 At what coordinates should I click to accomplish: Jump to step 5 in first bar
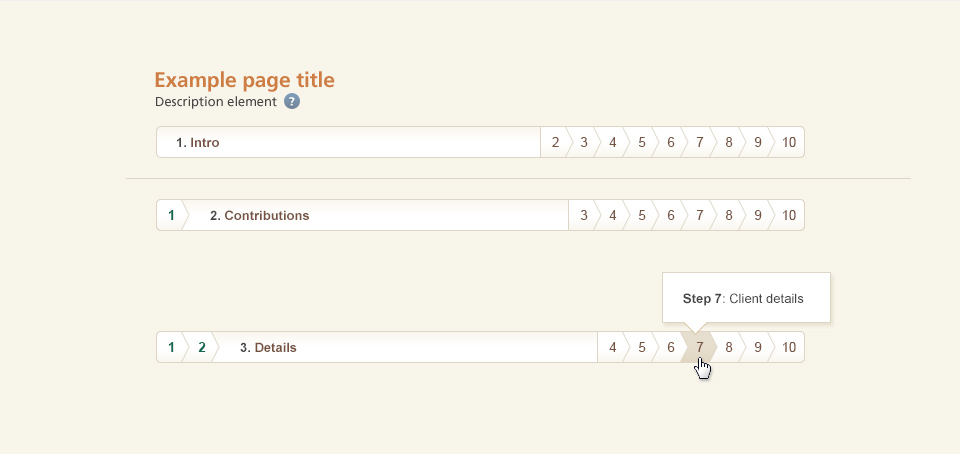[642, 142]
